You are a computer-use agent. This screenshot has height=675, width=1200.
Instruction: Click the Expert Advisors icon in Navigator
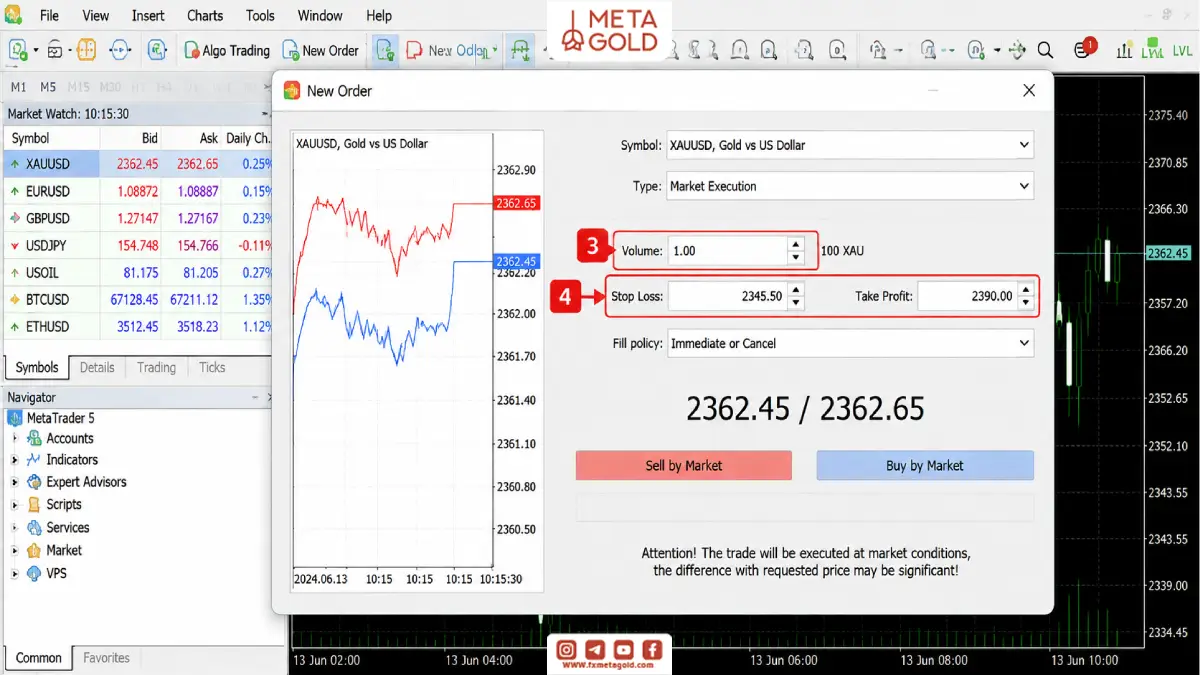point(34,482)
